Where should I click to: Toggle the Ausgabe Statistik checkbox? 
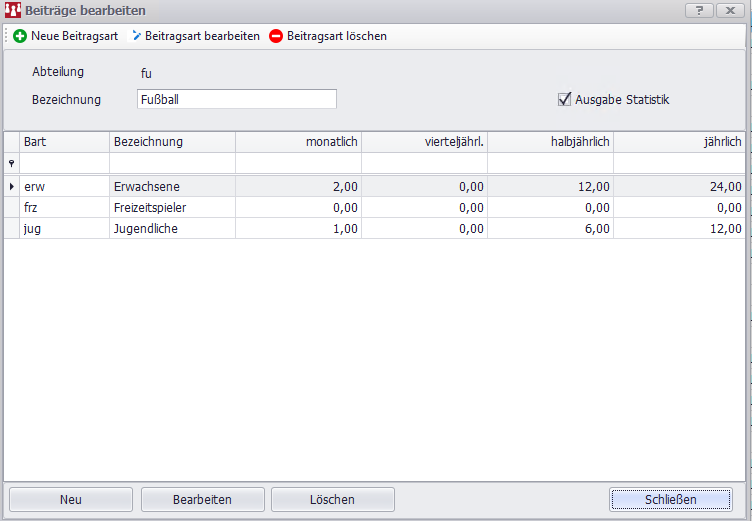[565, 99]
